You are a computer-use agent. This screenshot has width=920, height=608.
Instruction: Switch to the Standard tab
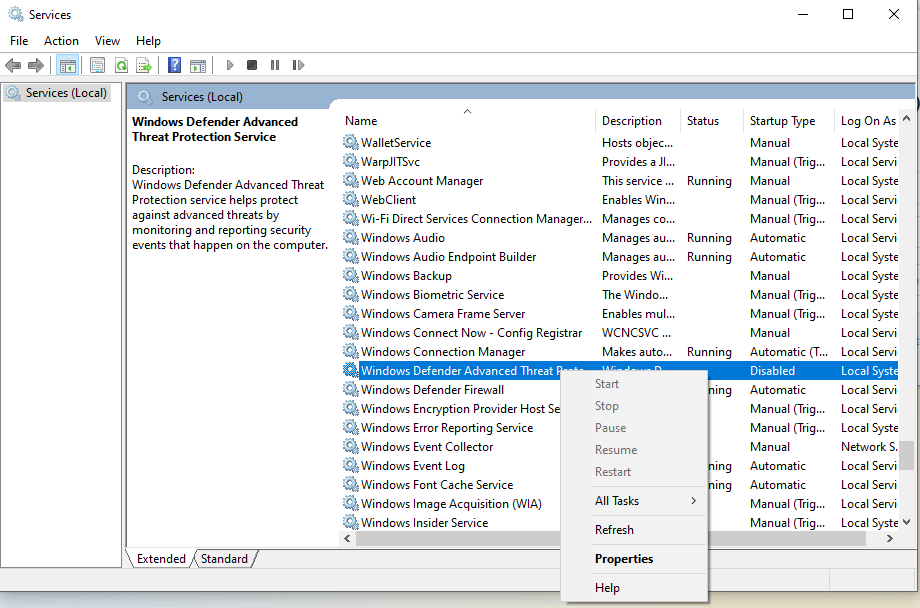tap(224, 559)
